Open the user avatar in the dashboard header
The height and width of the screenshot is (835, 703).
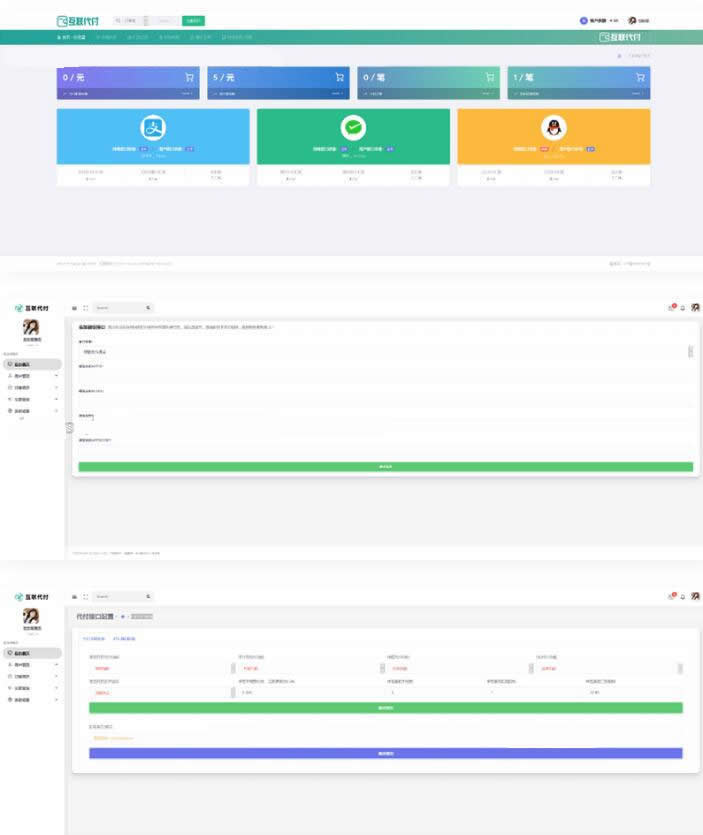632,20
